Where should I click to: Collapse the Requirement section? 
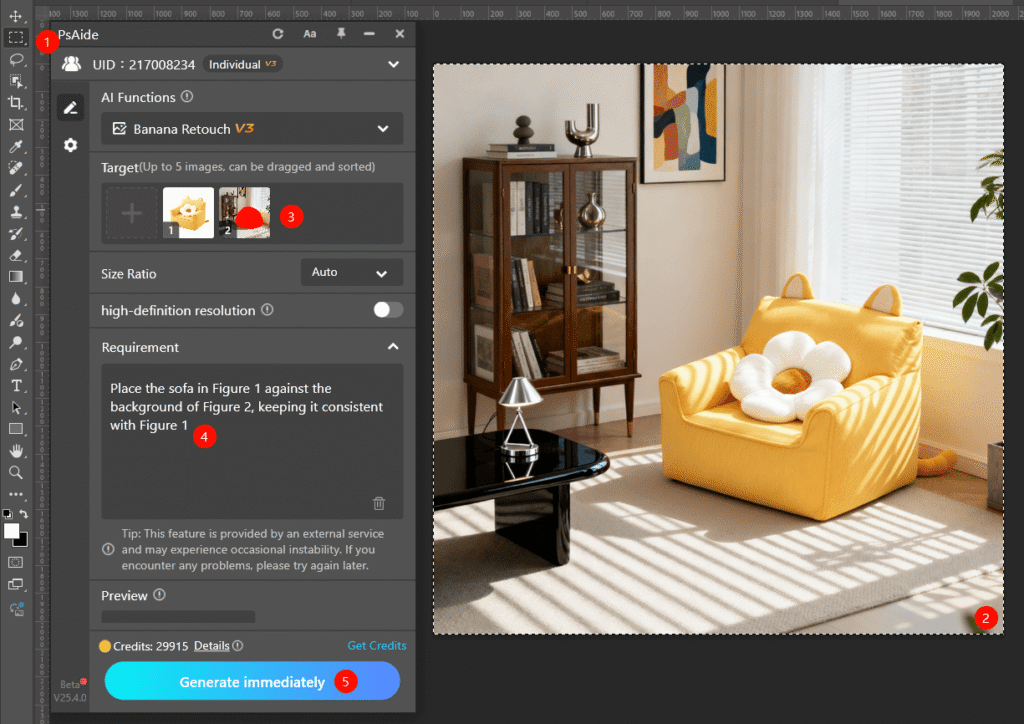393,347
